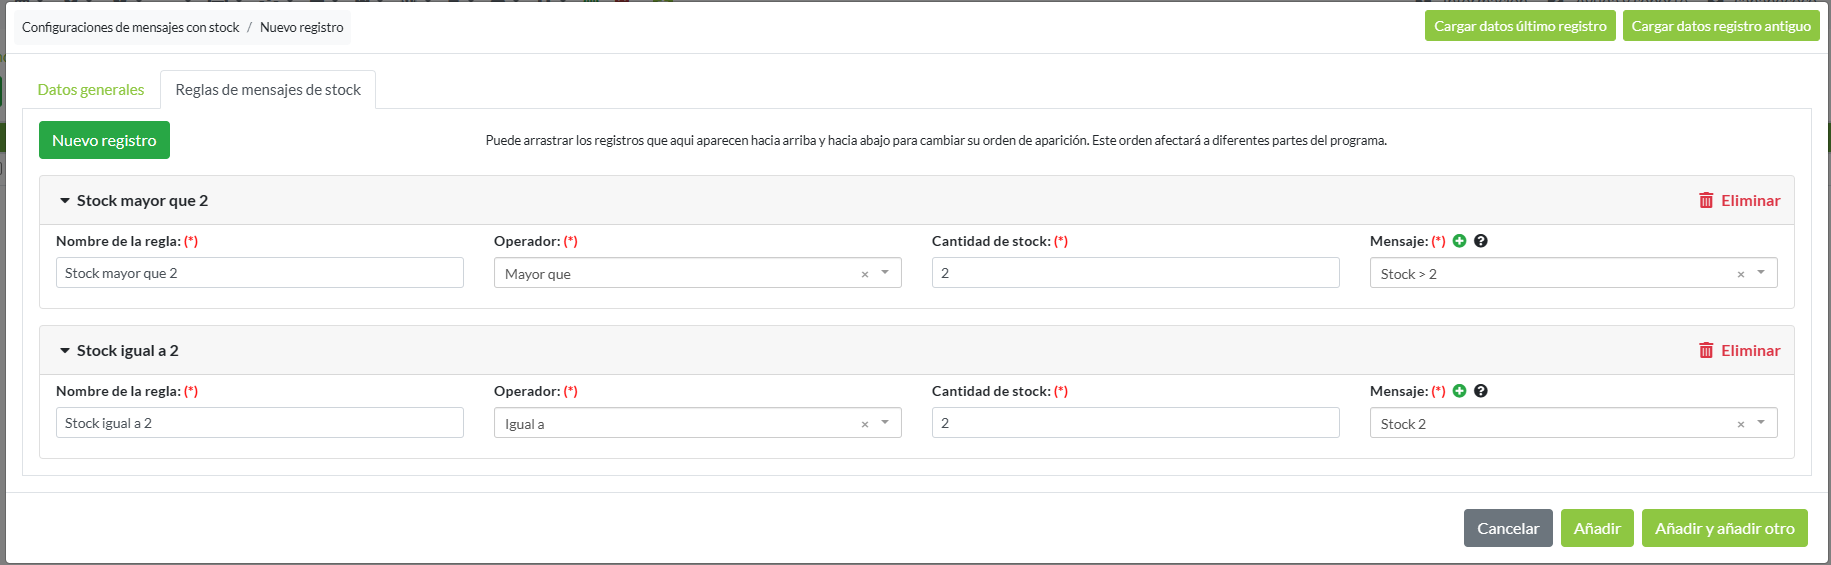Click green plus icon in Stock igual a 2 rule
The image size is (1831, 565).
click(1459, 391)
